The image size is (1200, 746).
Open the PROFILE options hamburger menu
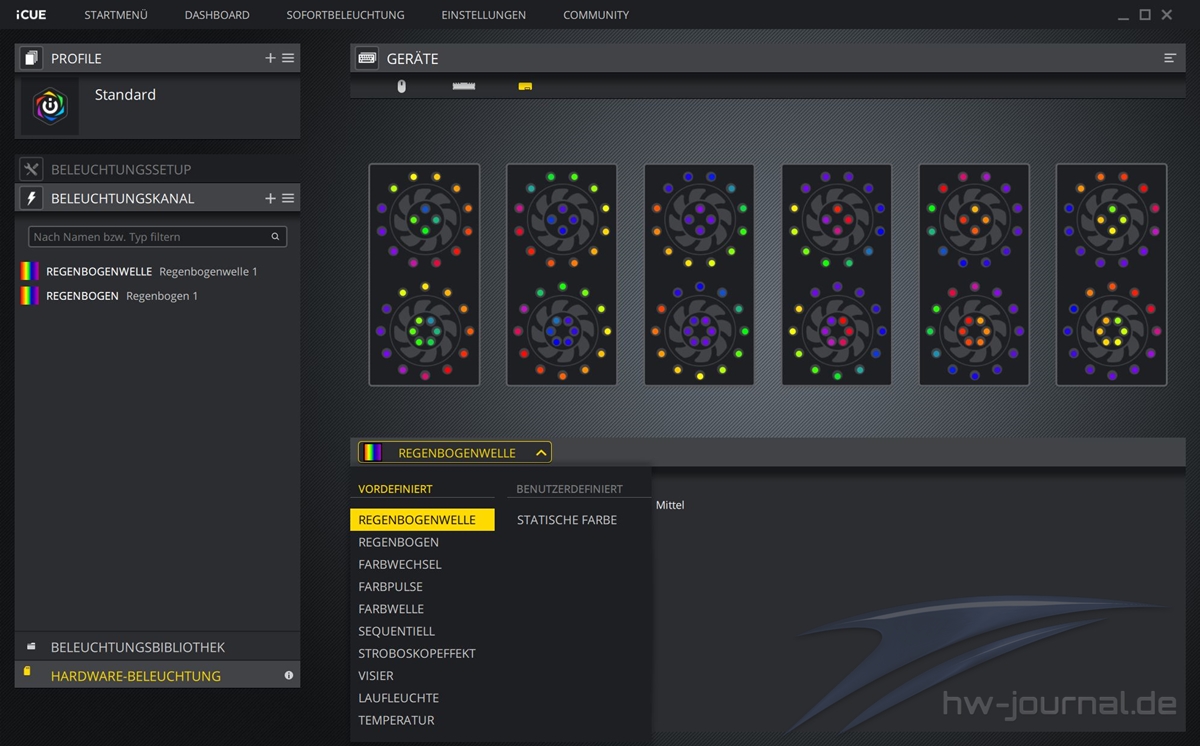288,58
